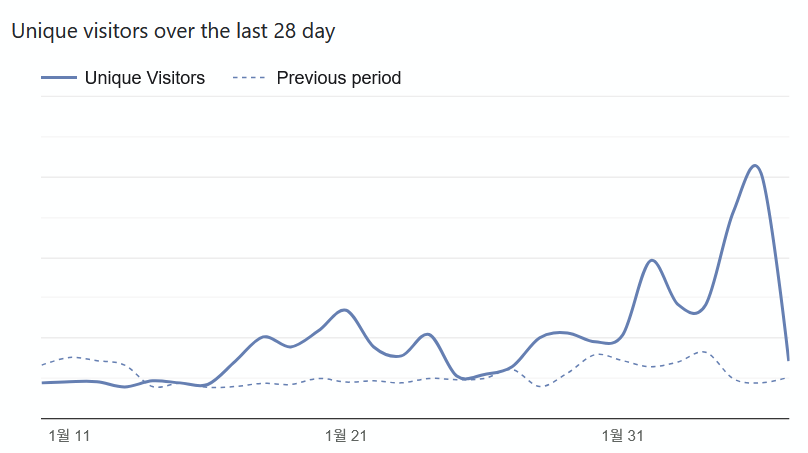Click the left starting point of dashed line
808x453 pixels.
(42, 365)
